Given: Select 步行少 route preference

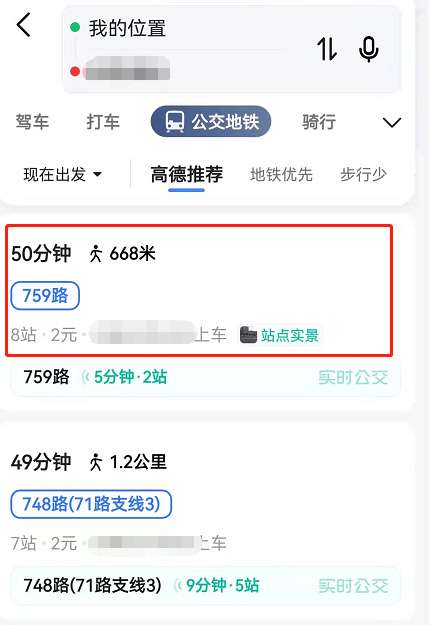Looking at the screenshot, I should tap(363, 175).
